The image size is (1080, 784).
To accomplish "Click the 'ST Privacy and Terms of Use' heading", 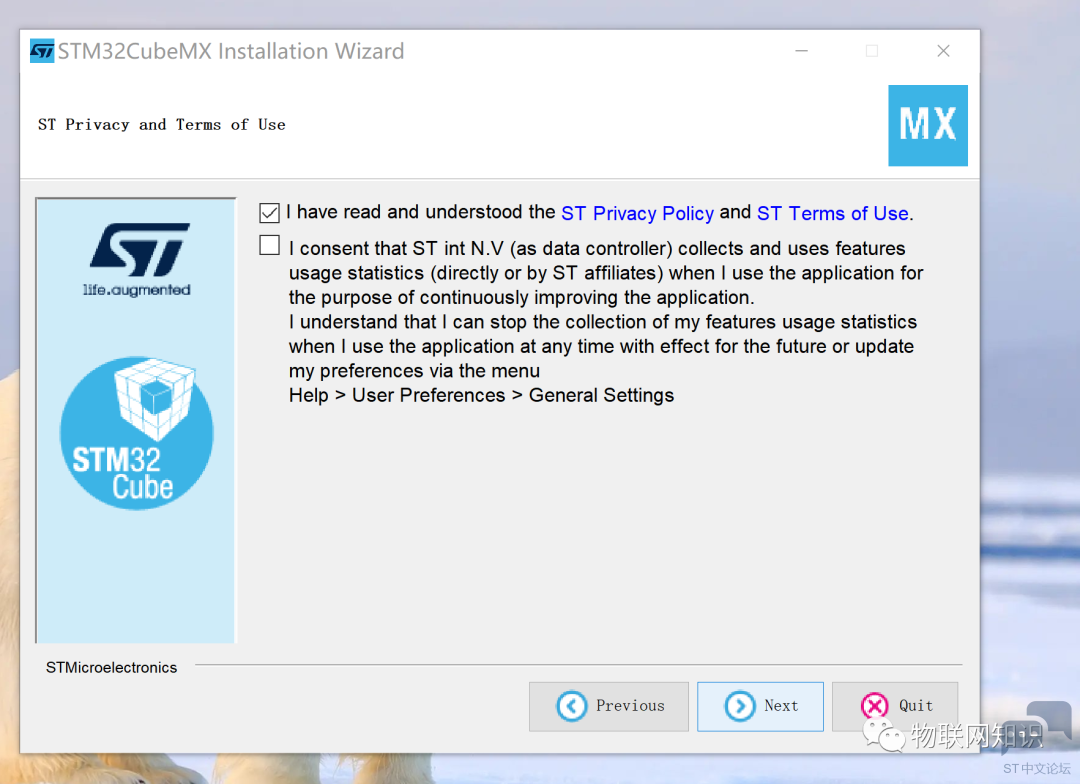I will point(162,125).
